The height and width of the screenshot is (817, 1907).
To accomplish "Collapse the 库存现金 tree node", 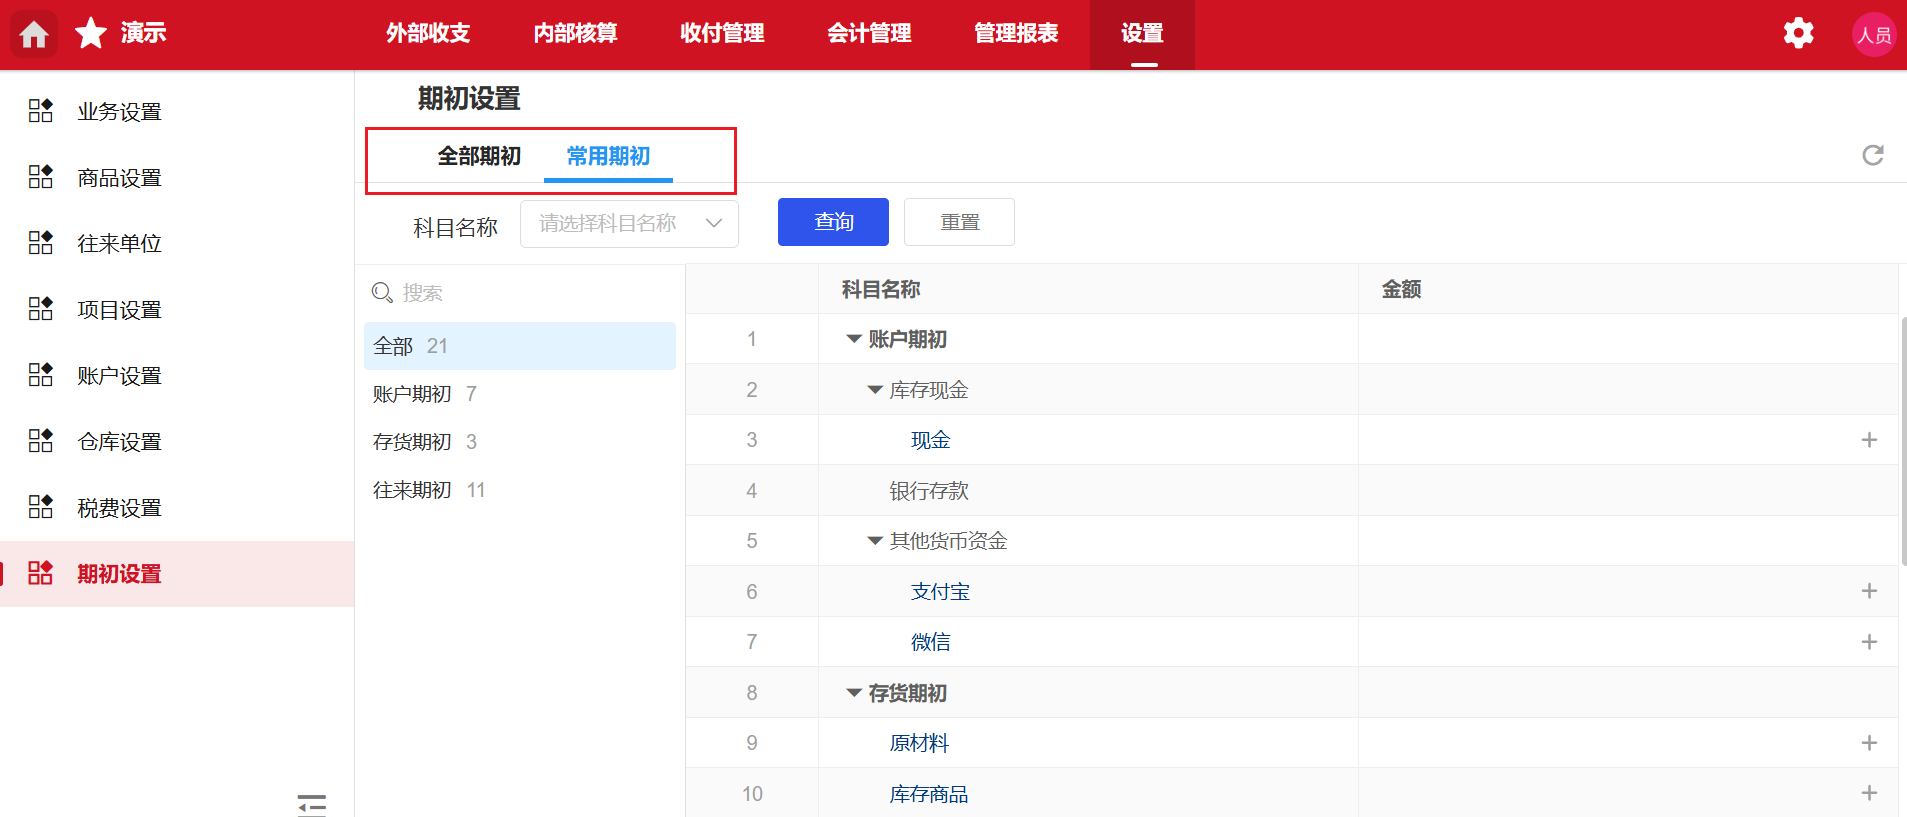I will (875, 390).
